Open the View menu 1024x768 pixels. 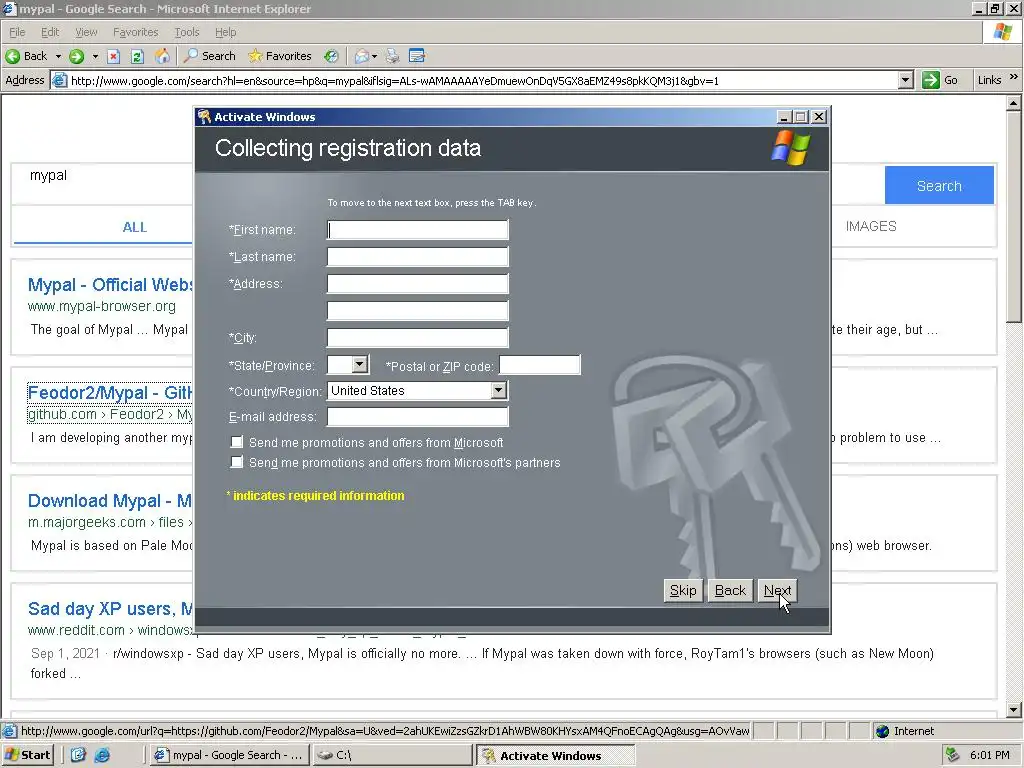pos(86,32)
